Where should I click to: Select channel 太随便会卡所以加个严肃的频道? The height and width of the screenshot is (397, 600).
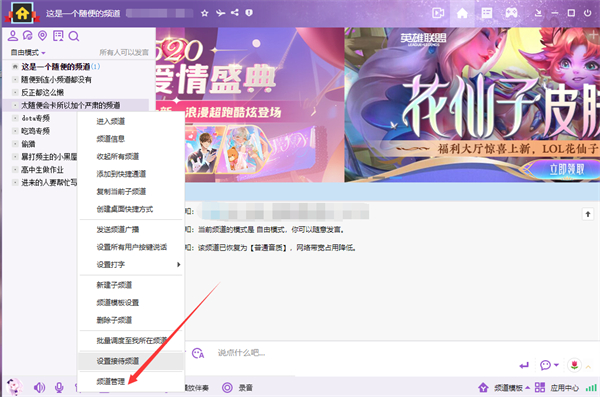click(x=70, y=105)
